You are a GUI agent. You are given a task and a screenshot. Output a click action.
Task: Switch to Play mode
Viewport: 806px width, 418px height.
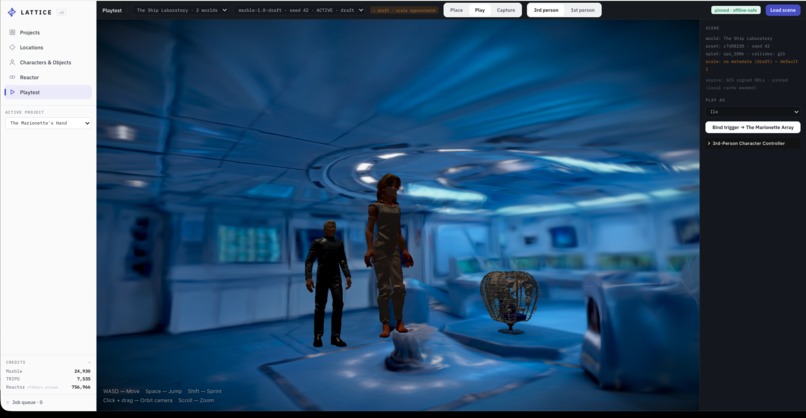(x=480, y=10)
